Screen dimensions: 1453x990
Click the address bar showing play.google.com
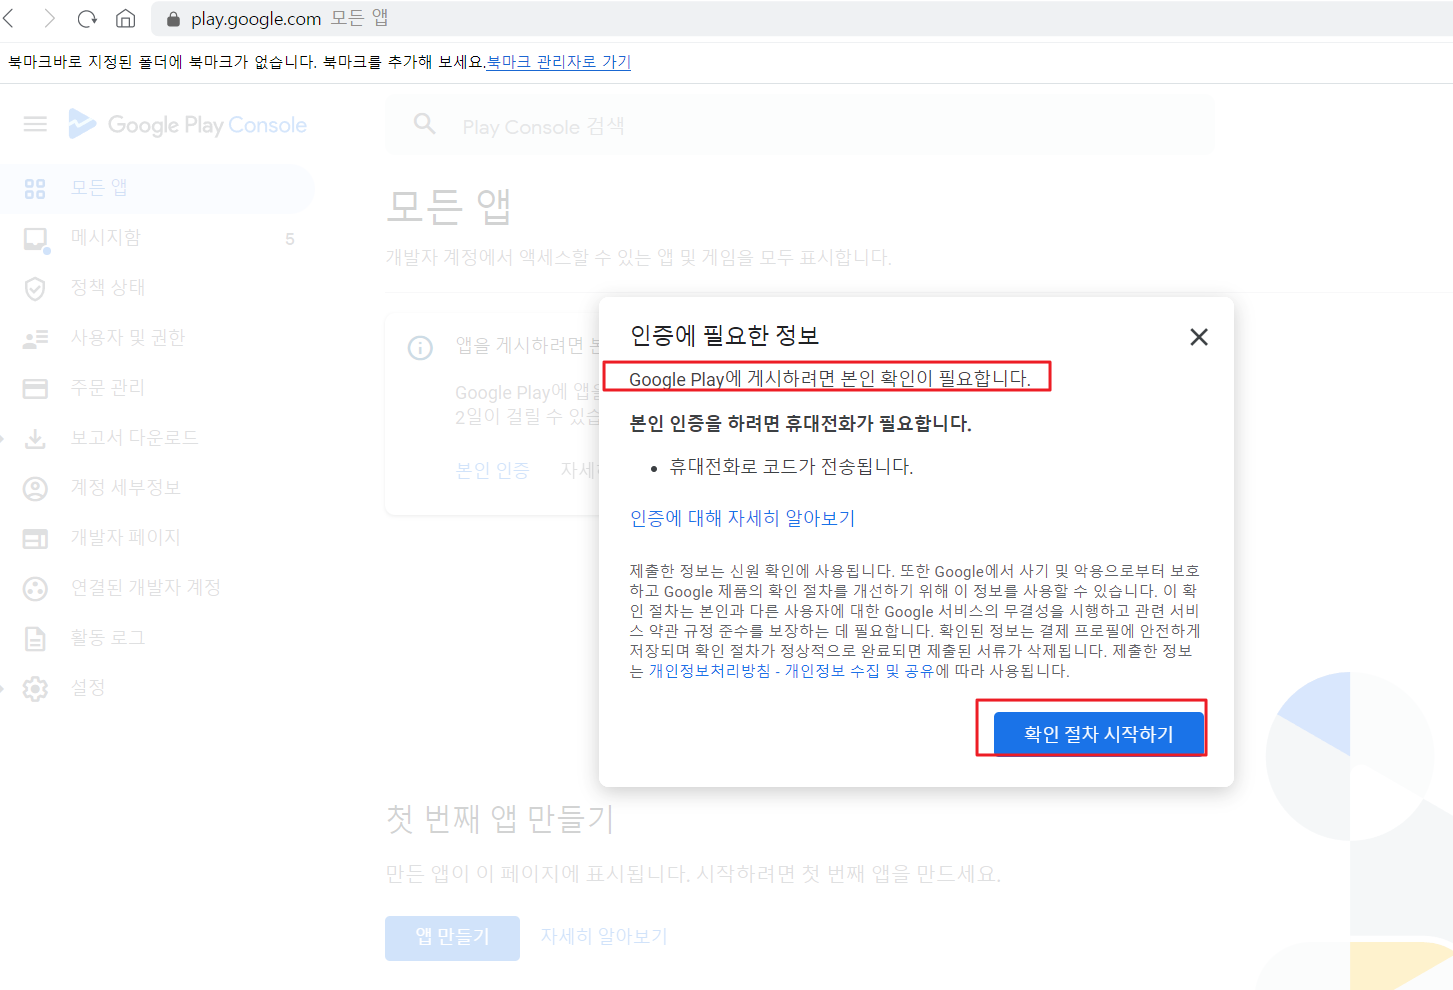(x=800, y=19)
